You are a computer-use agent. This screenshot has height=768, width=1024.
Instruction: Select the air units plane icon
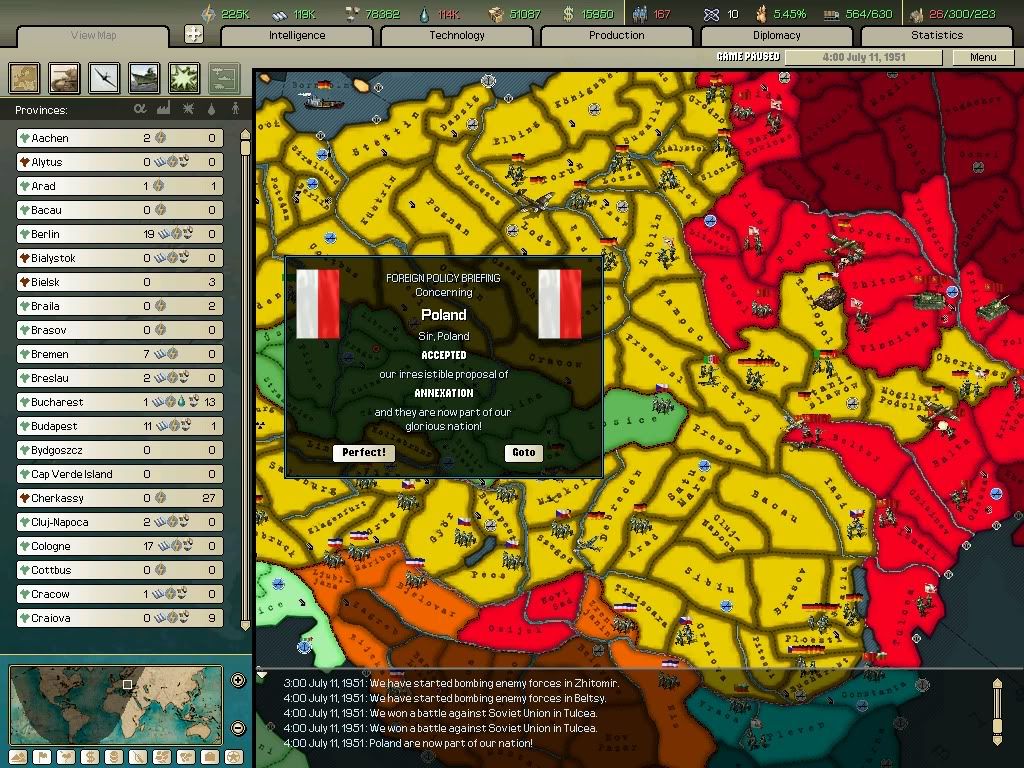[105, 78]
